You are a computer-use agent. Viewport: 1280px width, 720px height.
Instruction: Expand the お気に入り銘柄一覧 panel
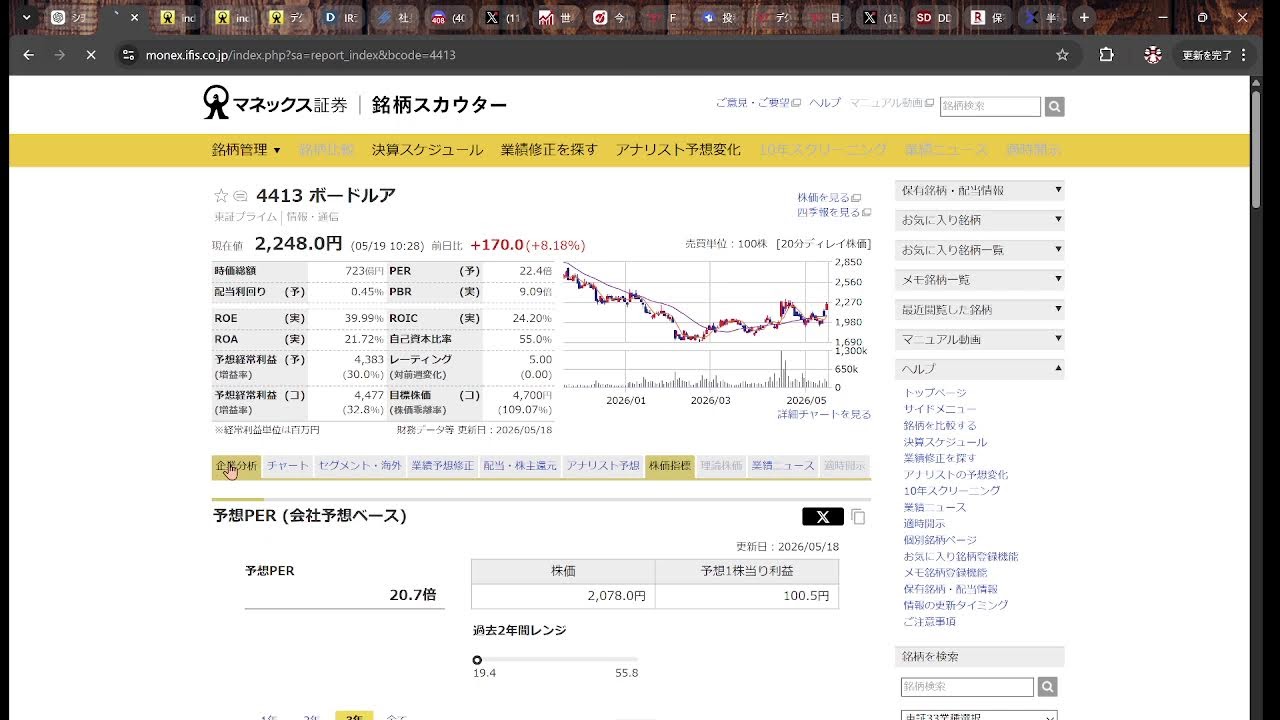point(980,250)
